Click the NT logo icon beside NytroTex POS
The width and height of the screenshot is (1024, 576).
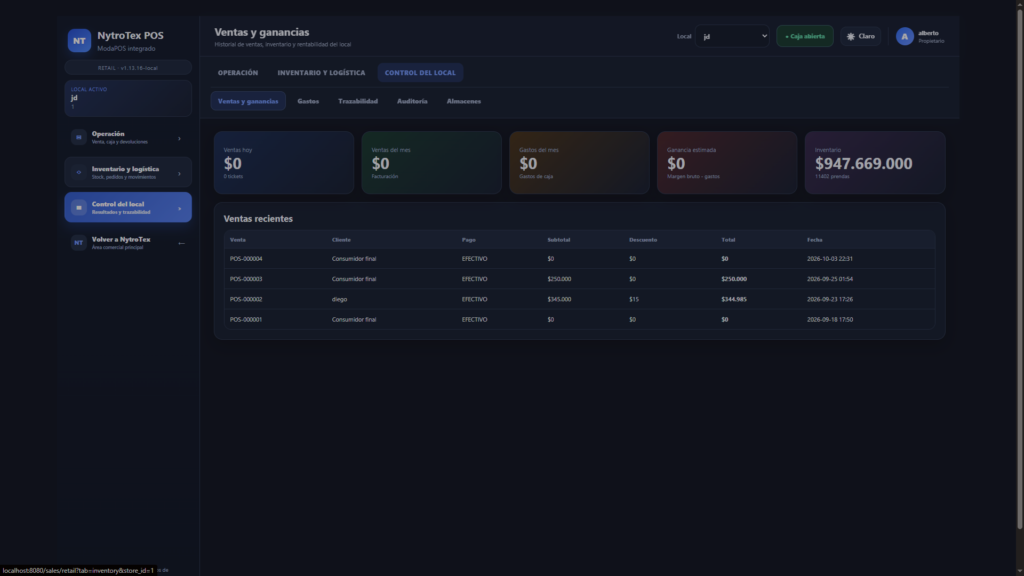pyautogui.click(x=79, y=40)
